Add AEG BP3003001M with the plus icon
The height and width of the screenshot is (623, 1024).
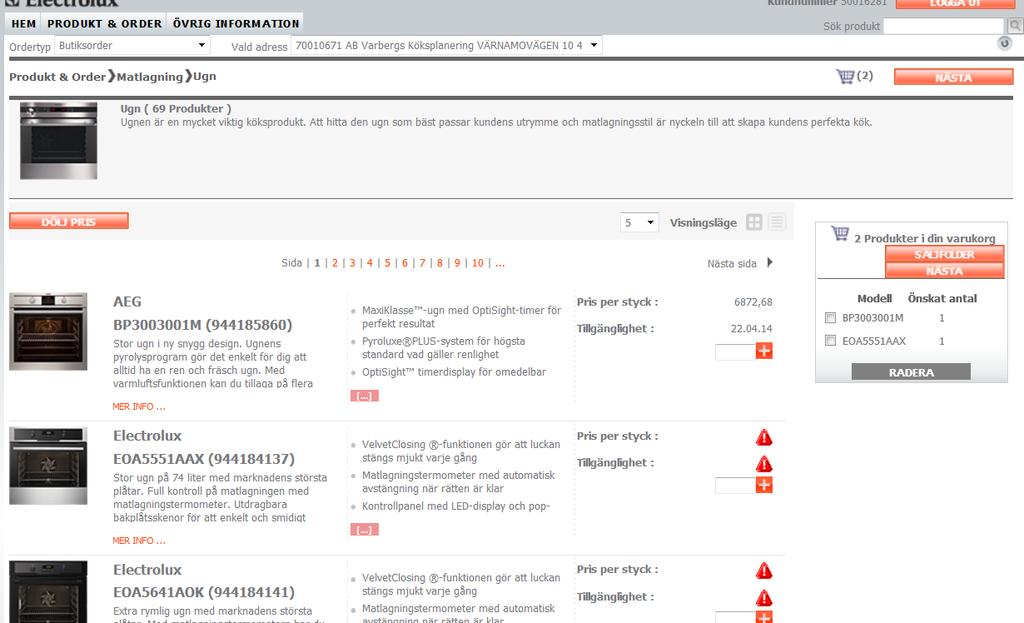click(764, 351)
